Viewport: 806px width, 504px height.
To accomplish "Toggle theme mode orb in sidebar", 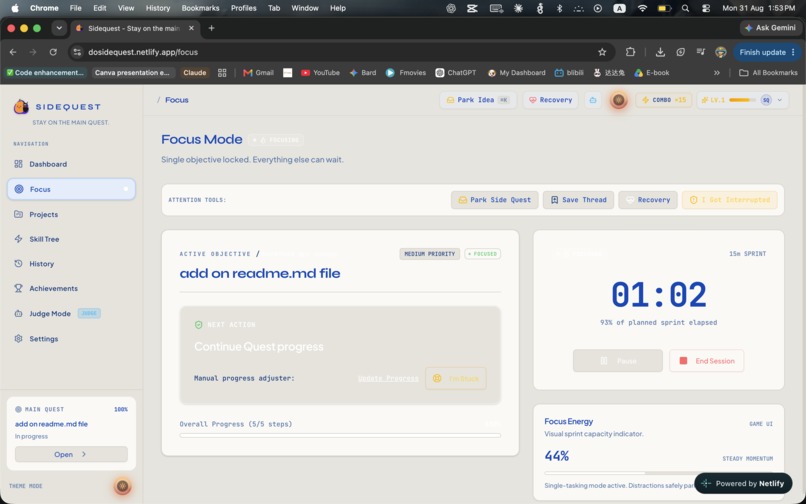I will [122, 486].
